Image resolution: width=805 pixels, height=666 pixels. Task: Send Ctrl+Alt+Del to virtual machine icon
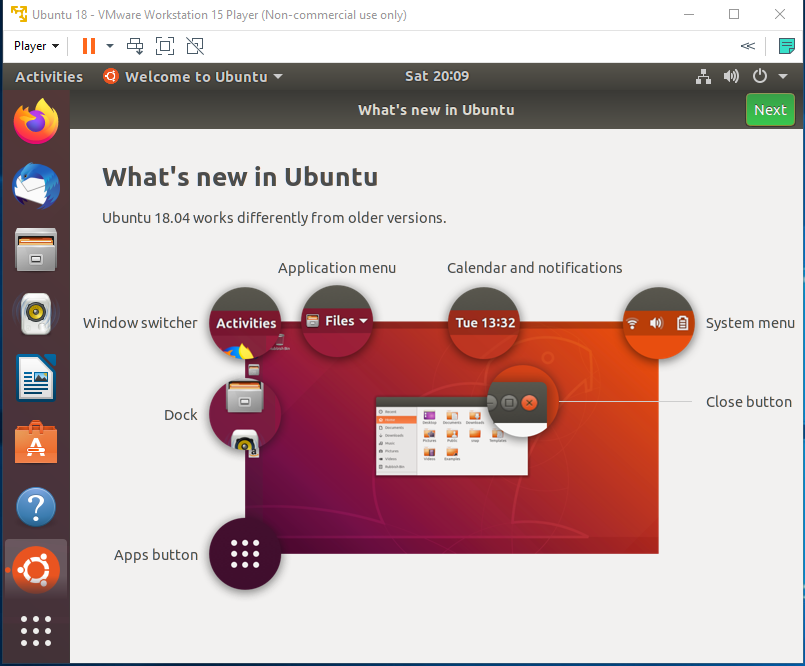[x=135, y=46]
